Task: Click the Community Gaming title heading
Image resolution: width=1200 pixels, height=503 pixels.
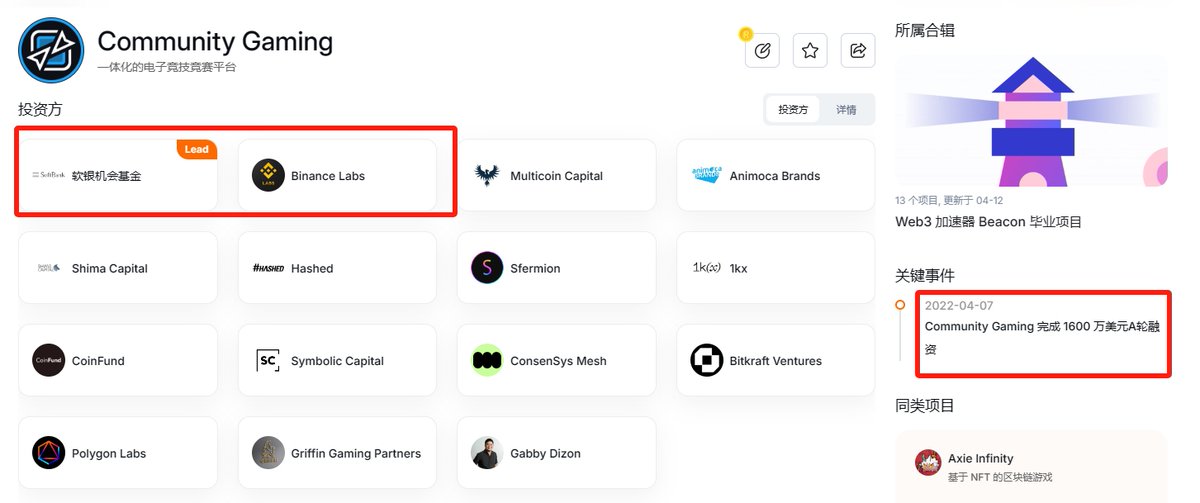Action: pos(215,41)
